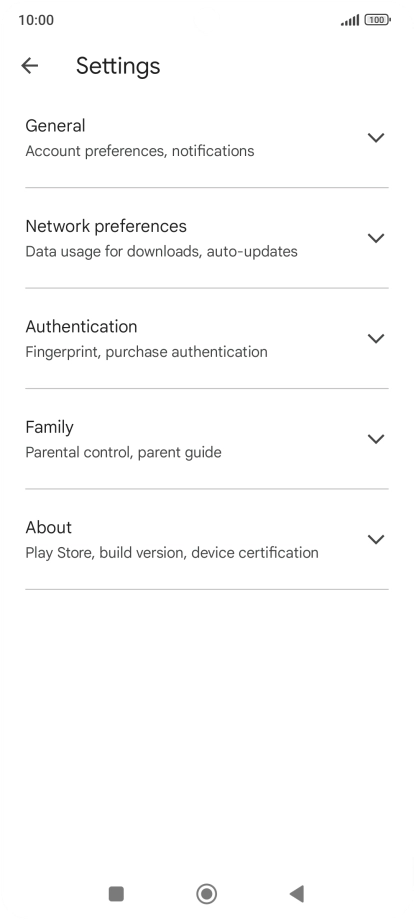414x920 pixels.
Task: Select the About heading
Action: point(49,527)
